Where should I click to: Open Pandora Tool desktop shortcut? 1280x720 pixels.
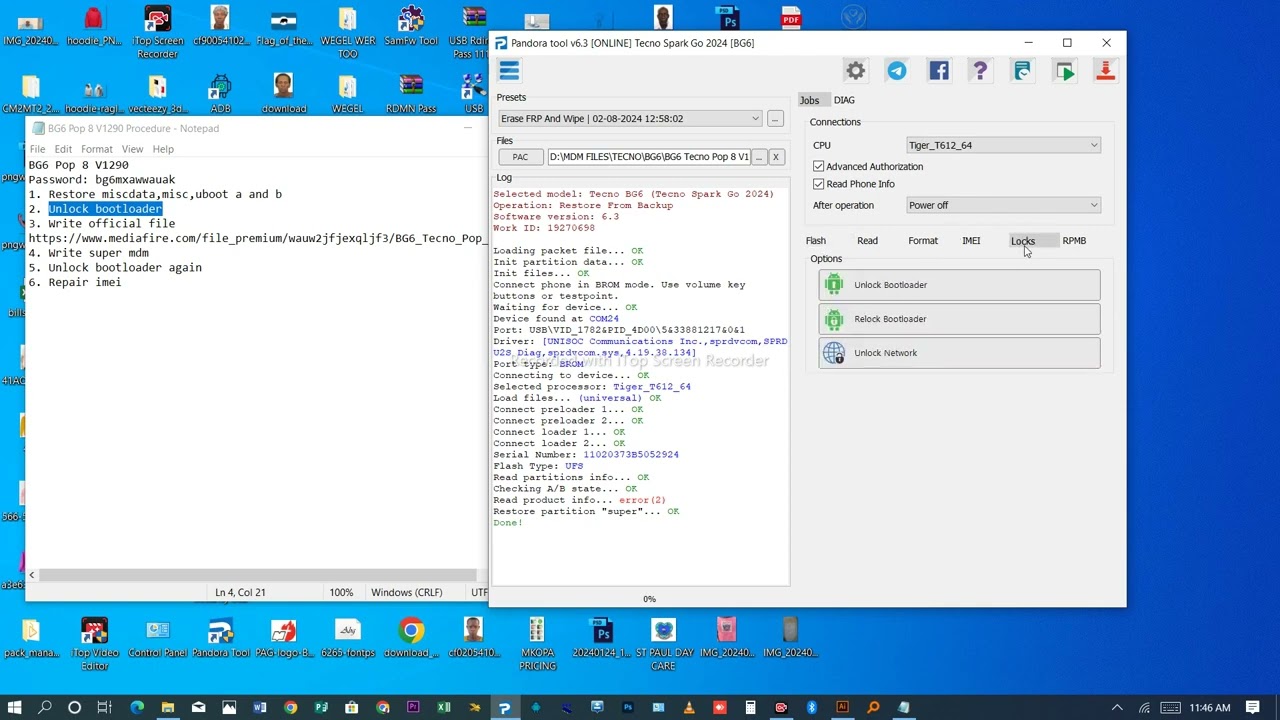[220, 639]
